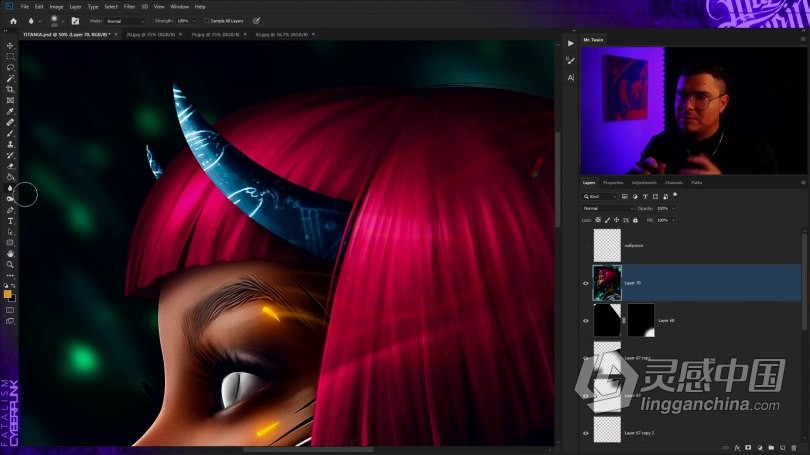Select the Eraser tool

tap(10, 166)
